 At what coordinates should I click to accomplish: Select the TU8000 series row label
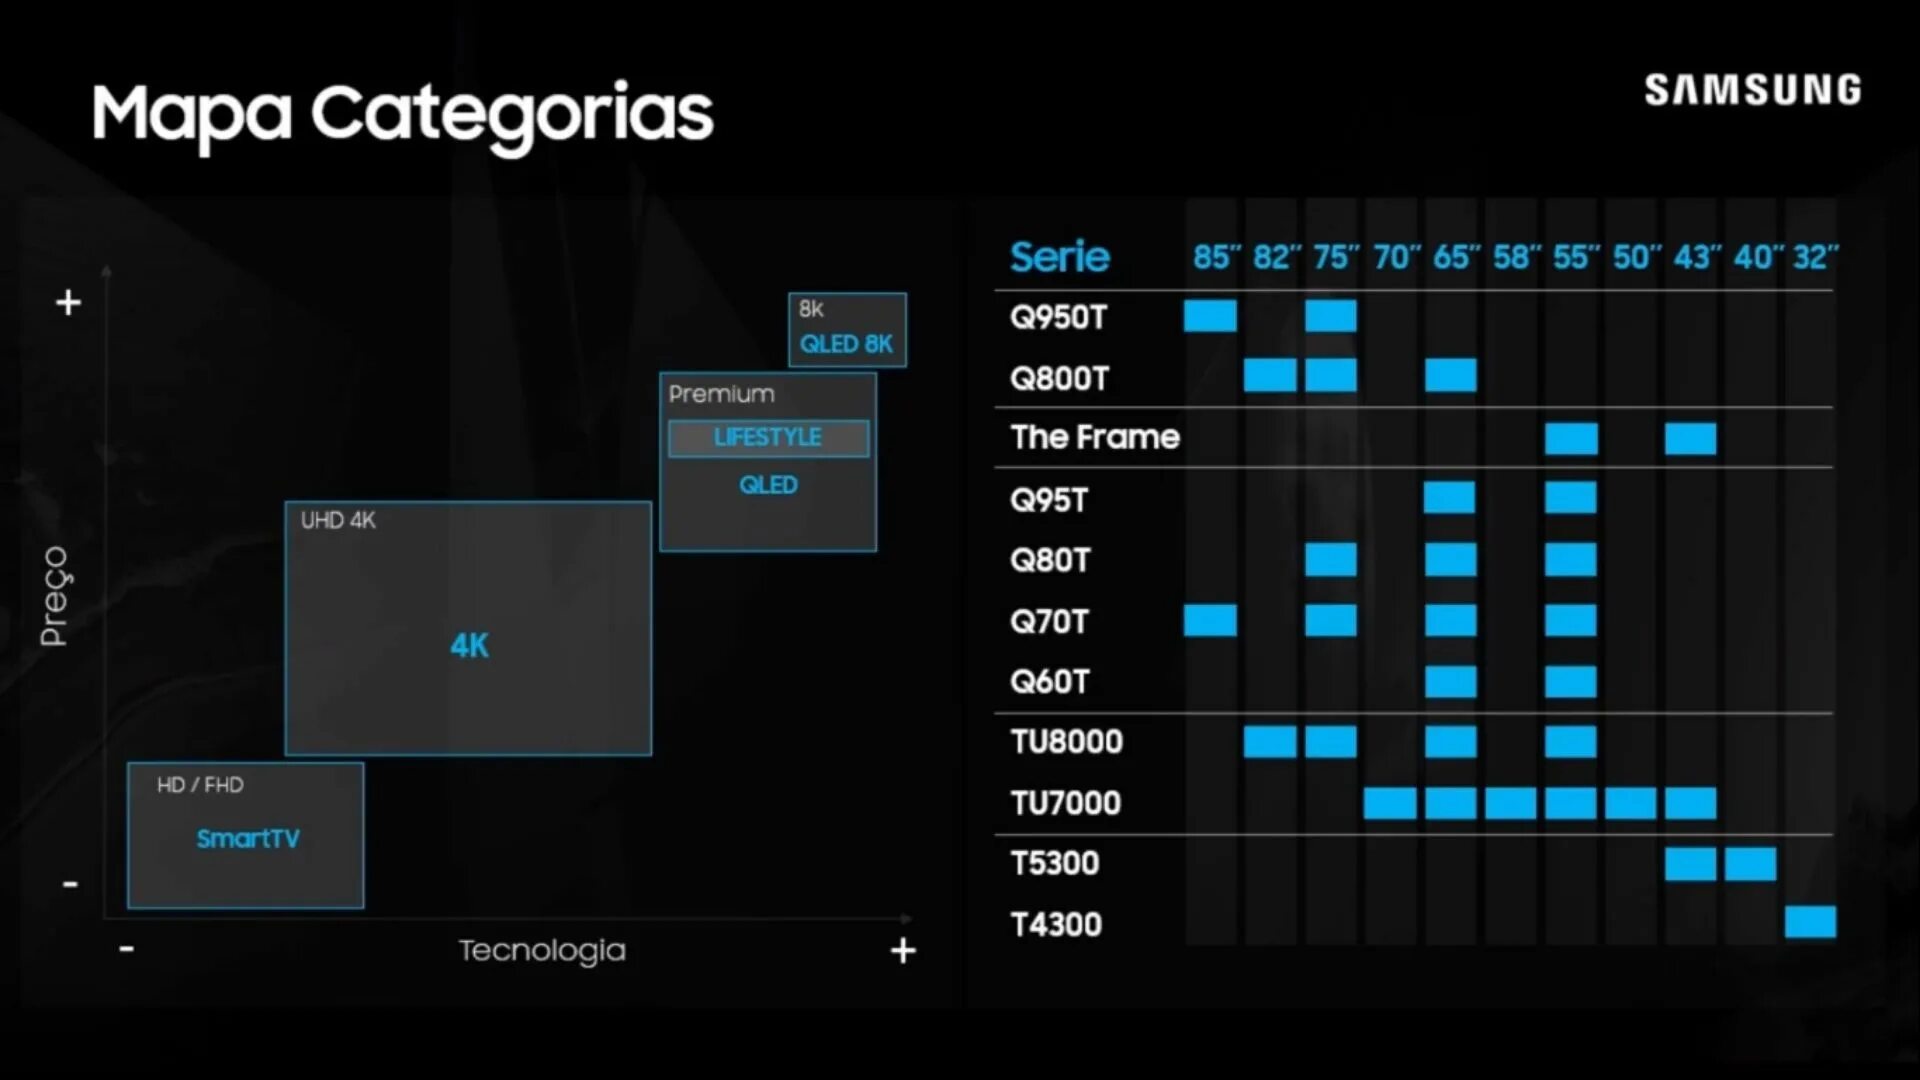[1066, 742]
